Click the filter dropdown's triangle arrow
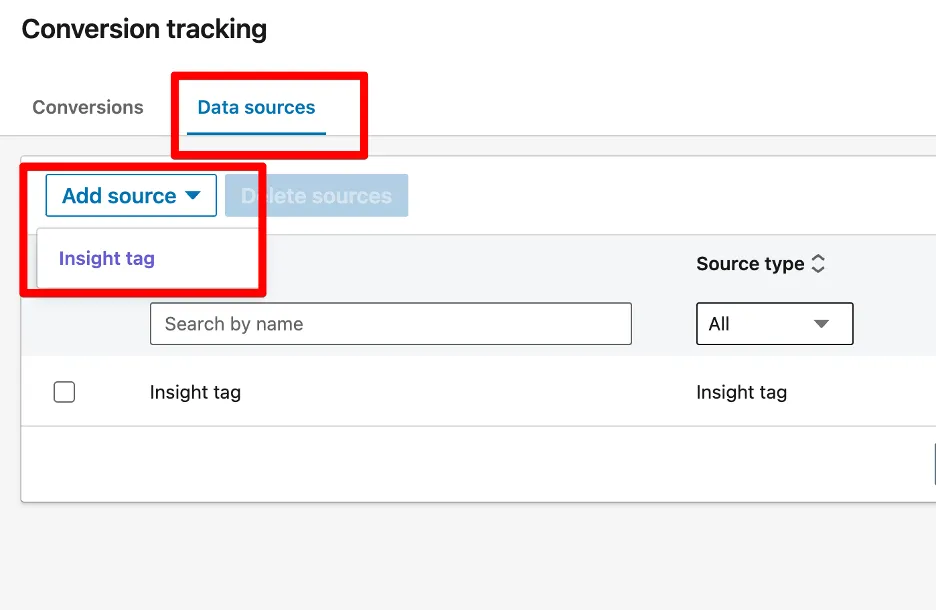 [x=822, y=324]
